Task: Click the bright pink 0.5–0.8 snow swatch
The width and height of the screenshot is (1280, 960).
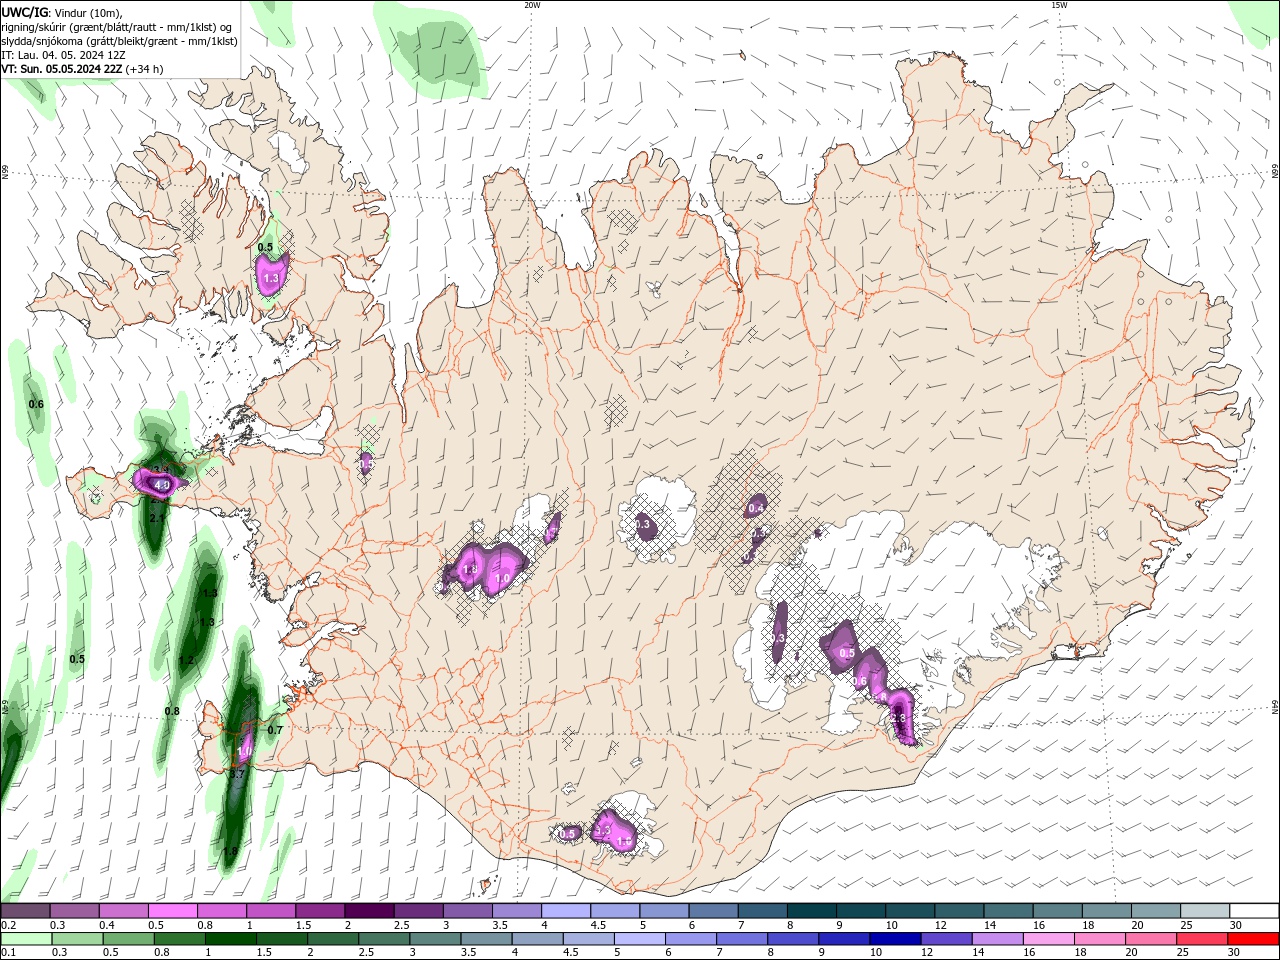Action: pyautogui.click(x=173, y=911)
